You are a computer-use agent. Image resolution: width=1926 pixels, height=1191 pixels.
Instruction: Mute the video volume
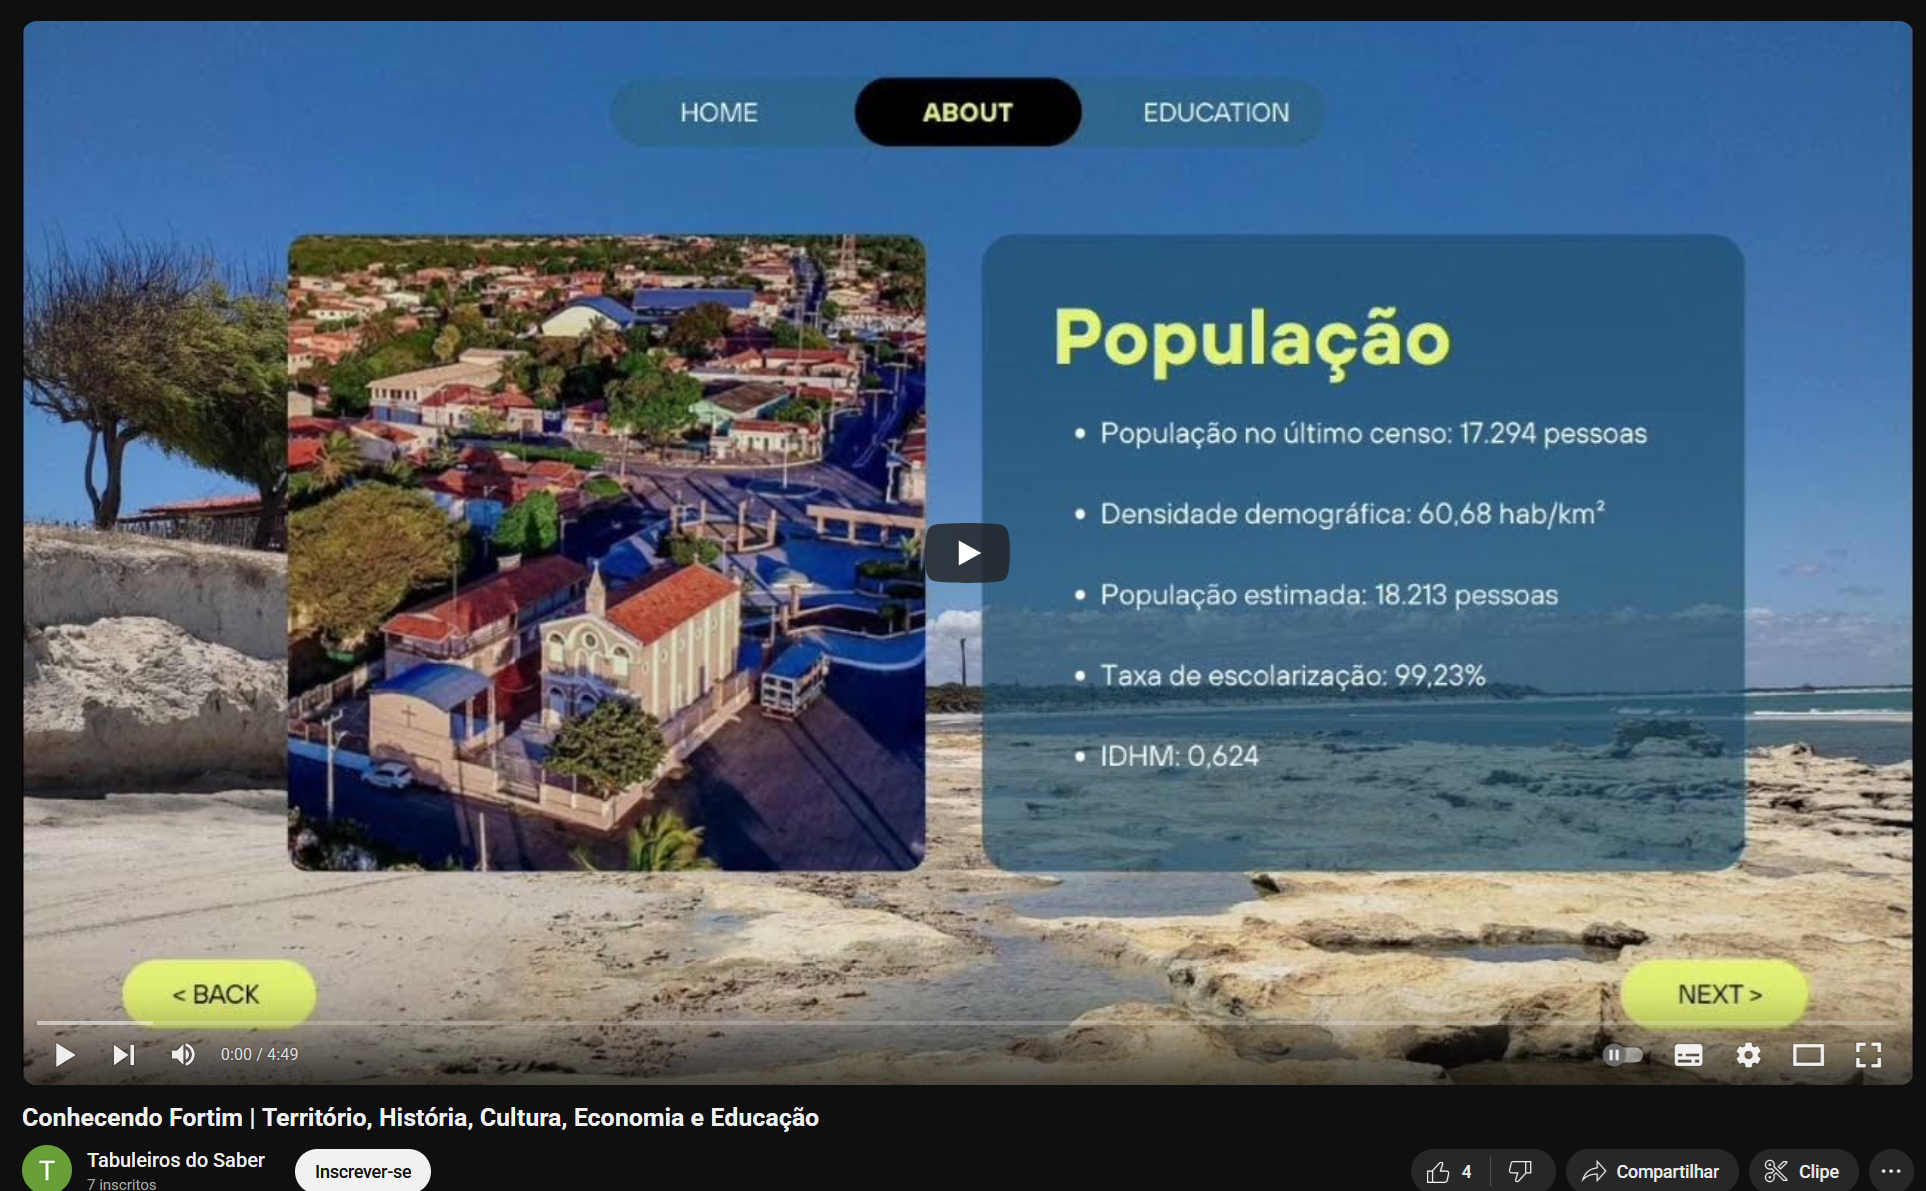pyautogui.click(x=182, y=1054)
